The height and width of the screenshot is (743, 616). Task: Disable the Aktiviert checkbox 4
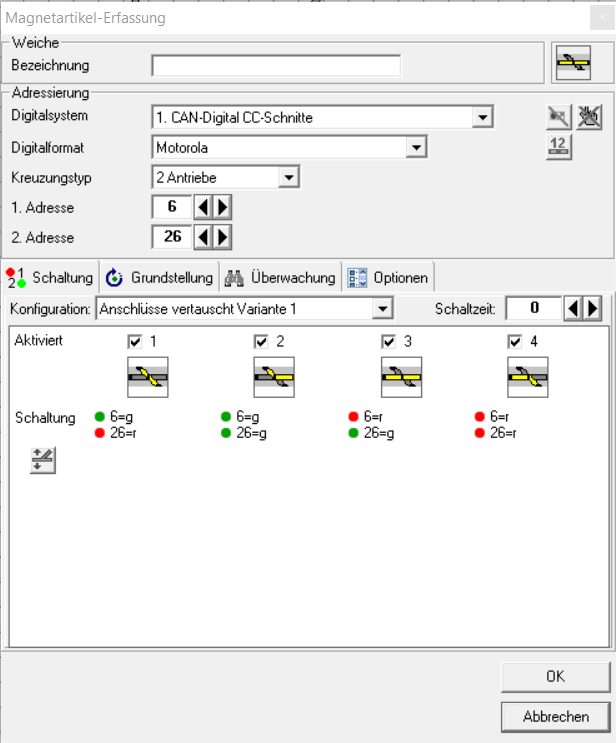516,342
